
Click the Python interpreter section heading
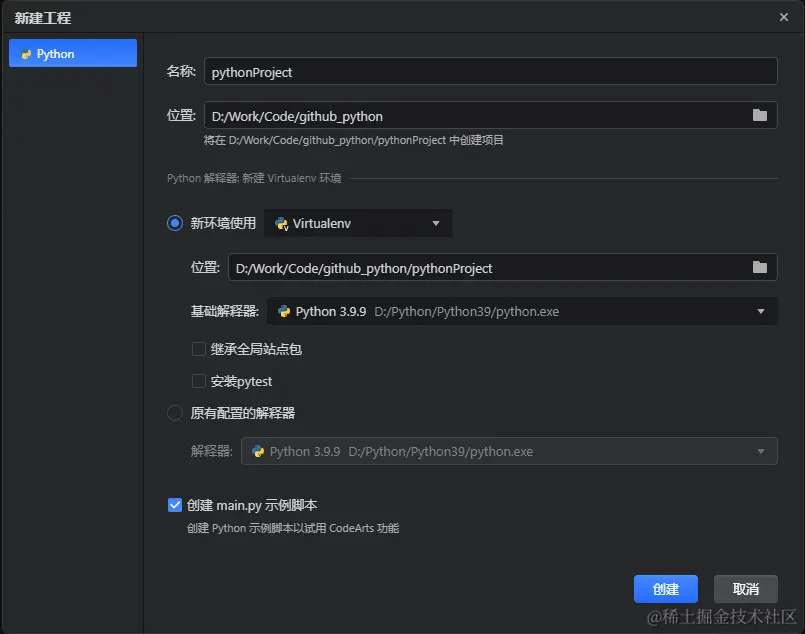point(254,178)
